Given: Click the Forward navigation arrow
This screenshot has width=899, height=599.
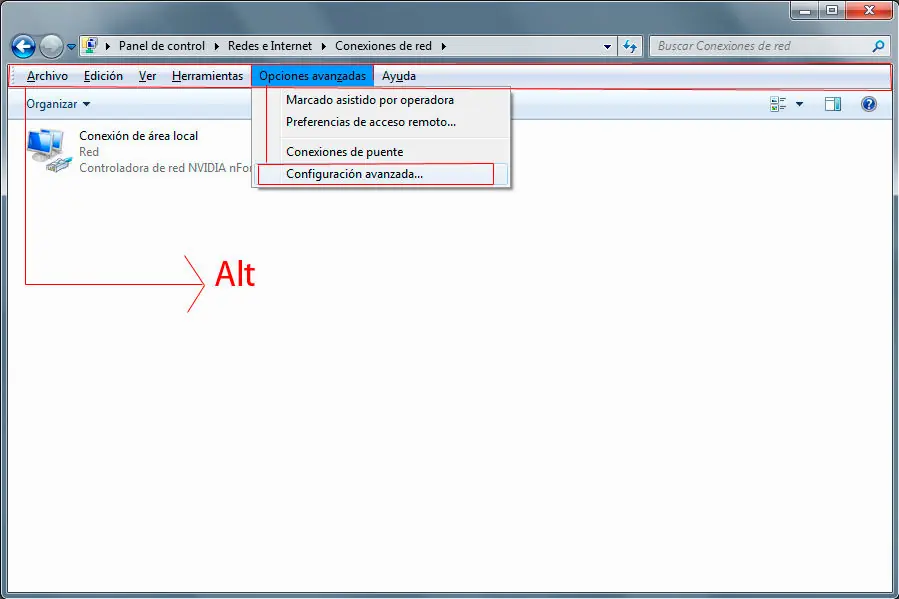Looking at the screenshot, I should pos(51,46).
